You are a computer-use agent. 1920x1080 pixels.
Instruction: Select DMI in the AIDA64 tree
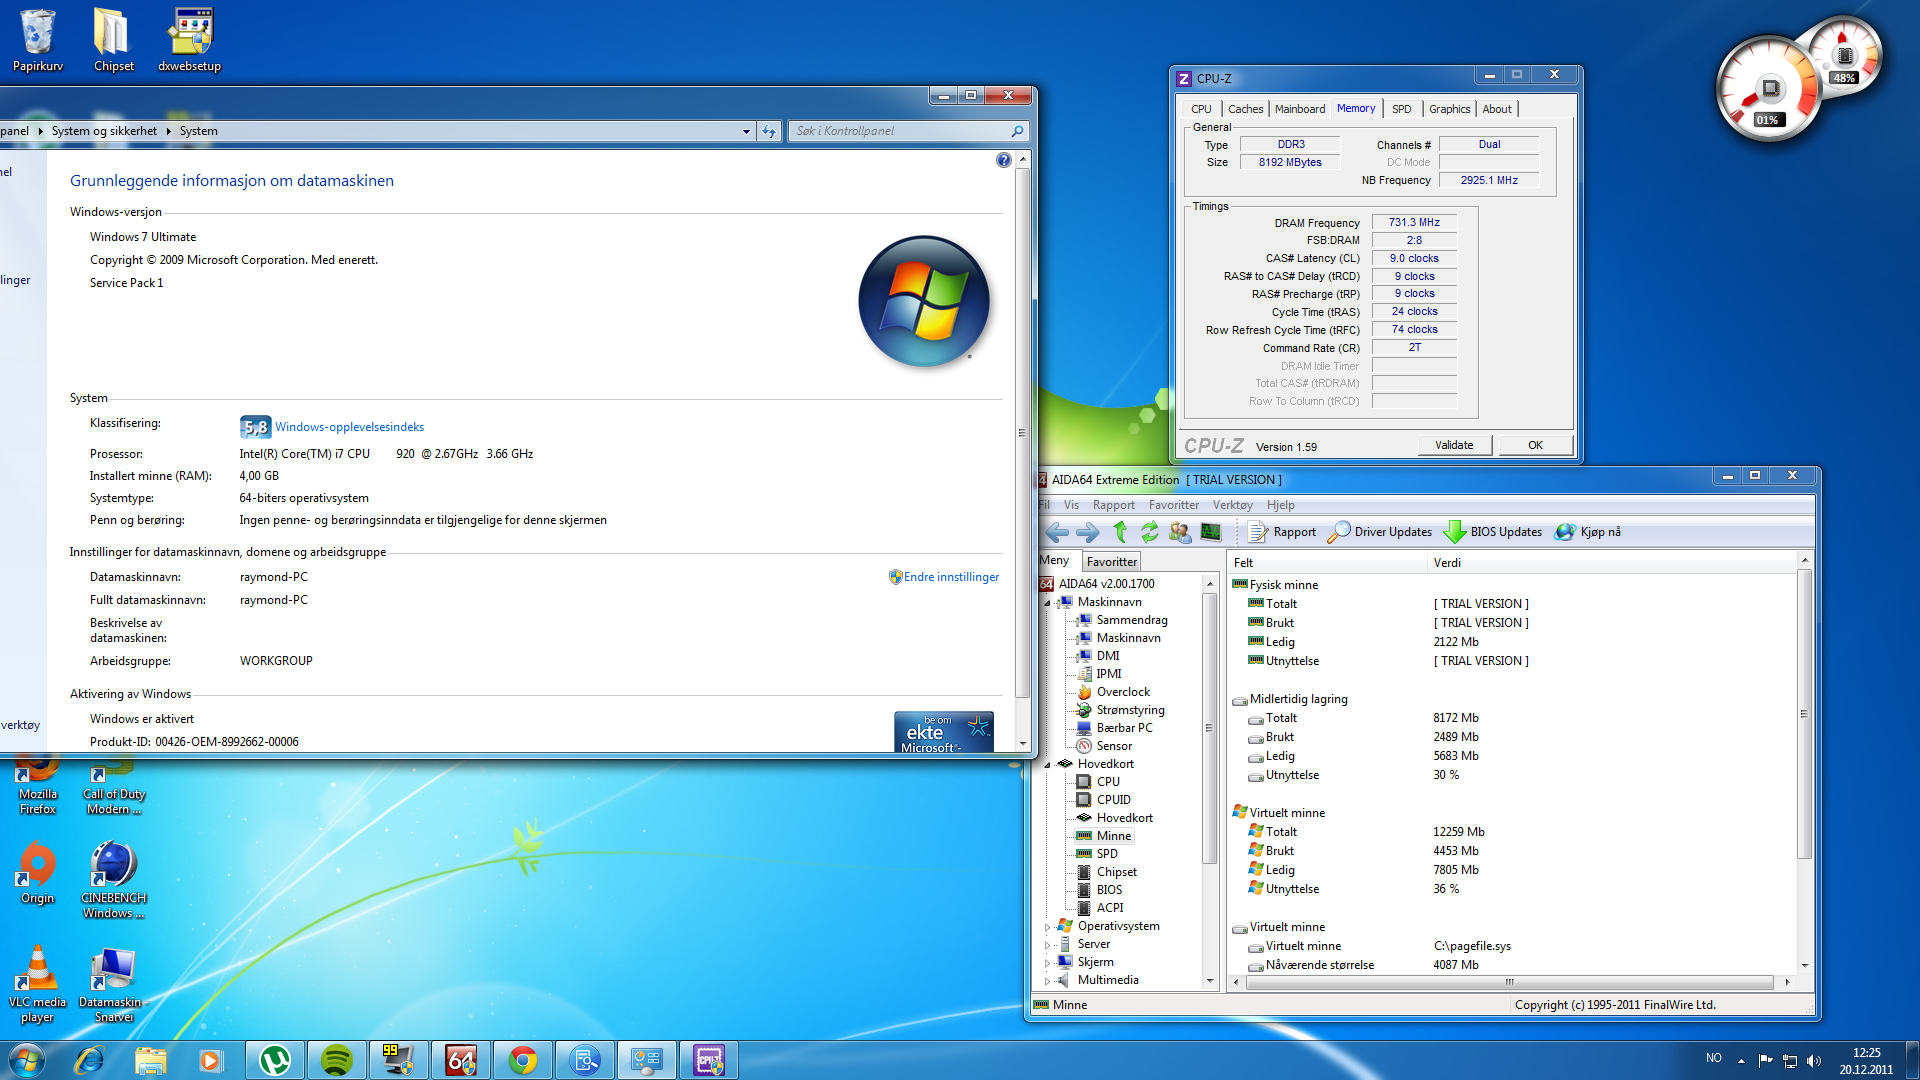coord(1107,656)
